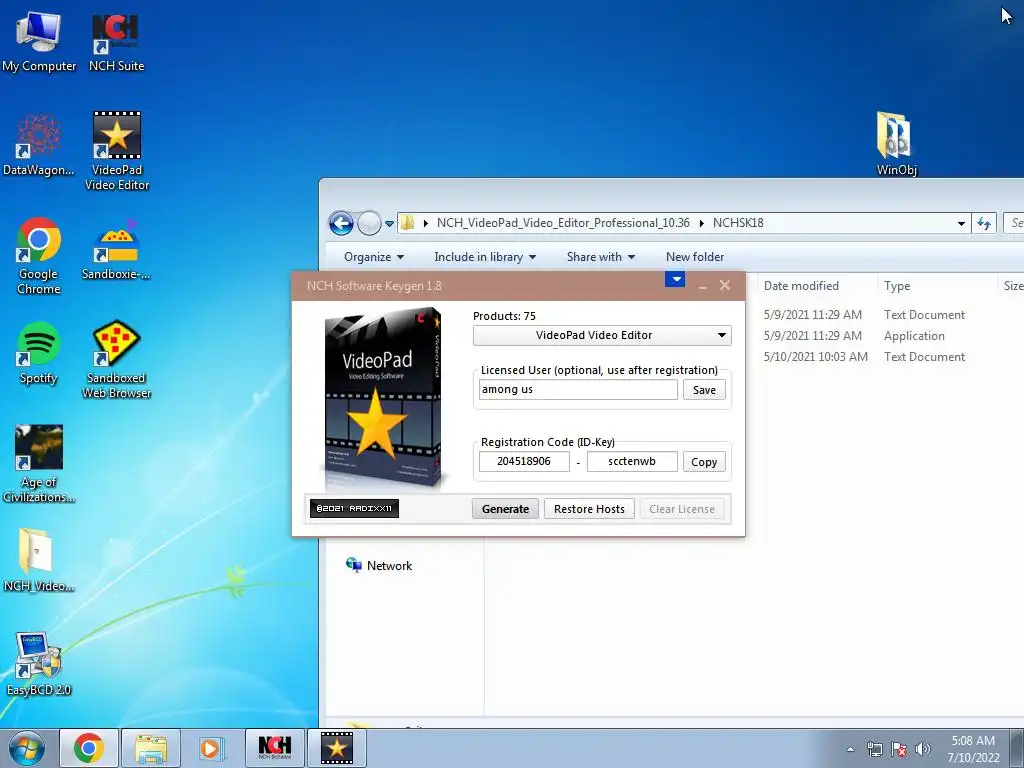Click the network tray icon
The height and width of the screenshot is (768, 1024).
874,749
